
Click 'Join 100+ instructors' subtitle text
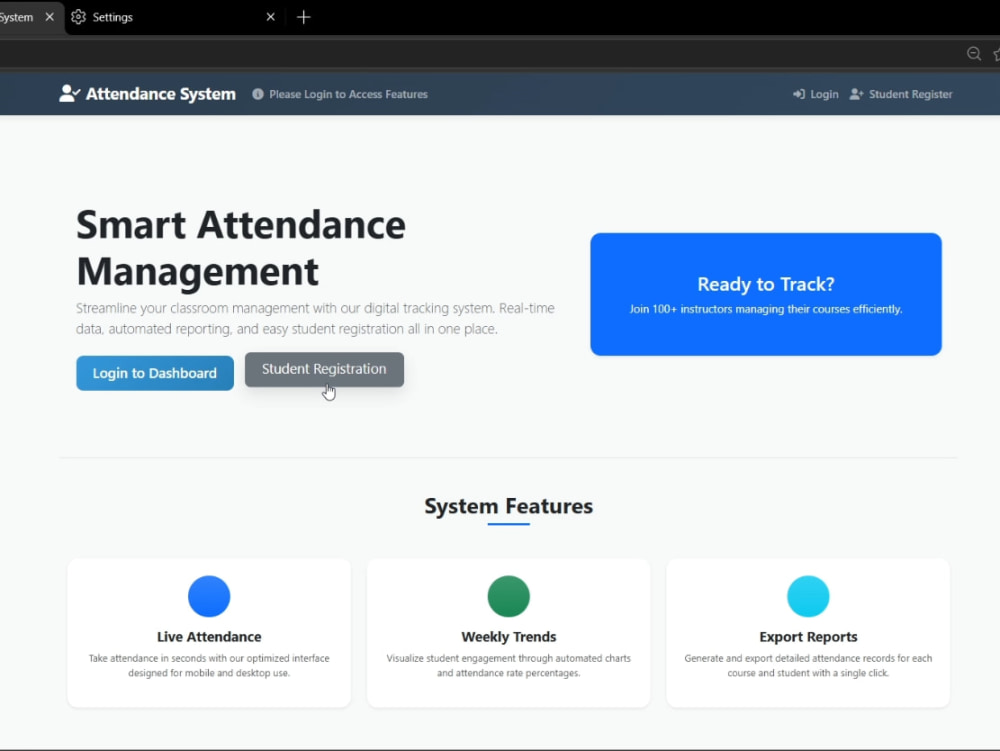tap(766, 309)
